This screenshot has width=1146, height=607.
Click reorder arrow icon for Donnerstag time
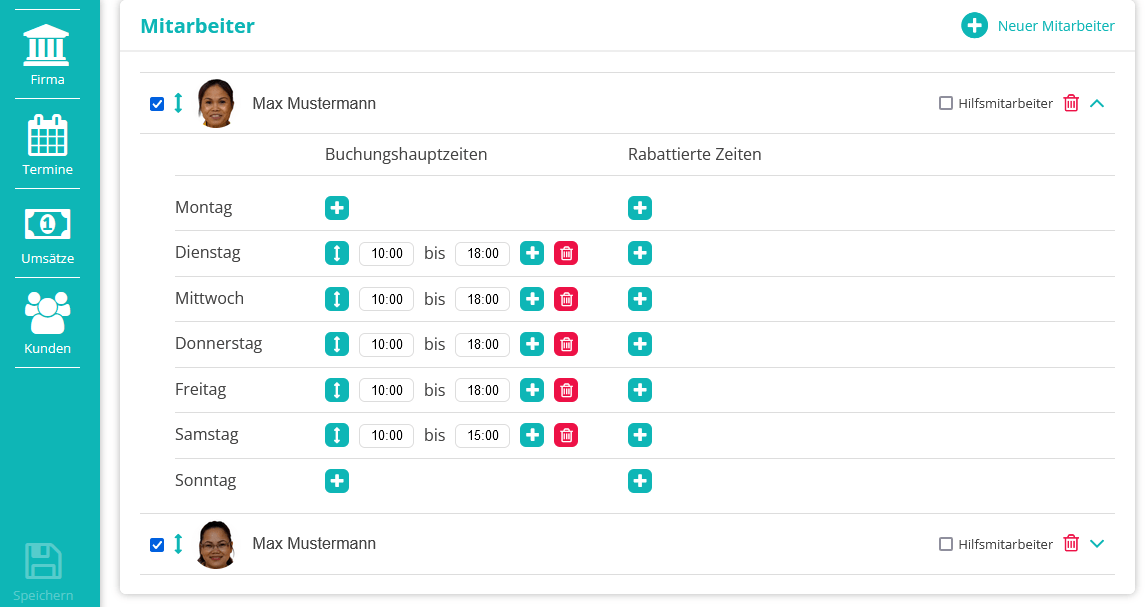337,344
